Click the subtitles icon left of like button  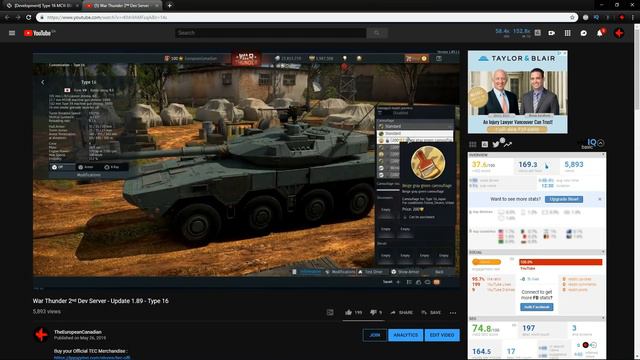(330, 312)
